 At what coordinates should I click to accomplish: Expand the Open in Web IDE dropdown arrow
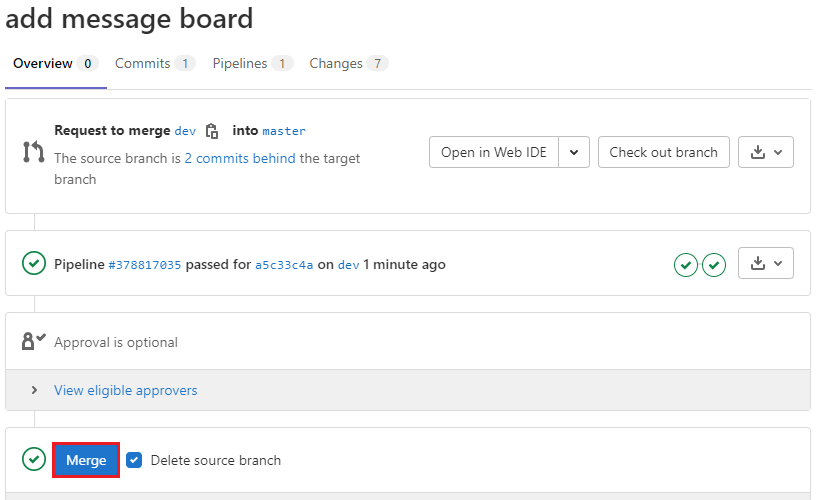pos(573,152)
